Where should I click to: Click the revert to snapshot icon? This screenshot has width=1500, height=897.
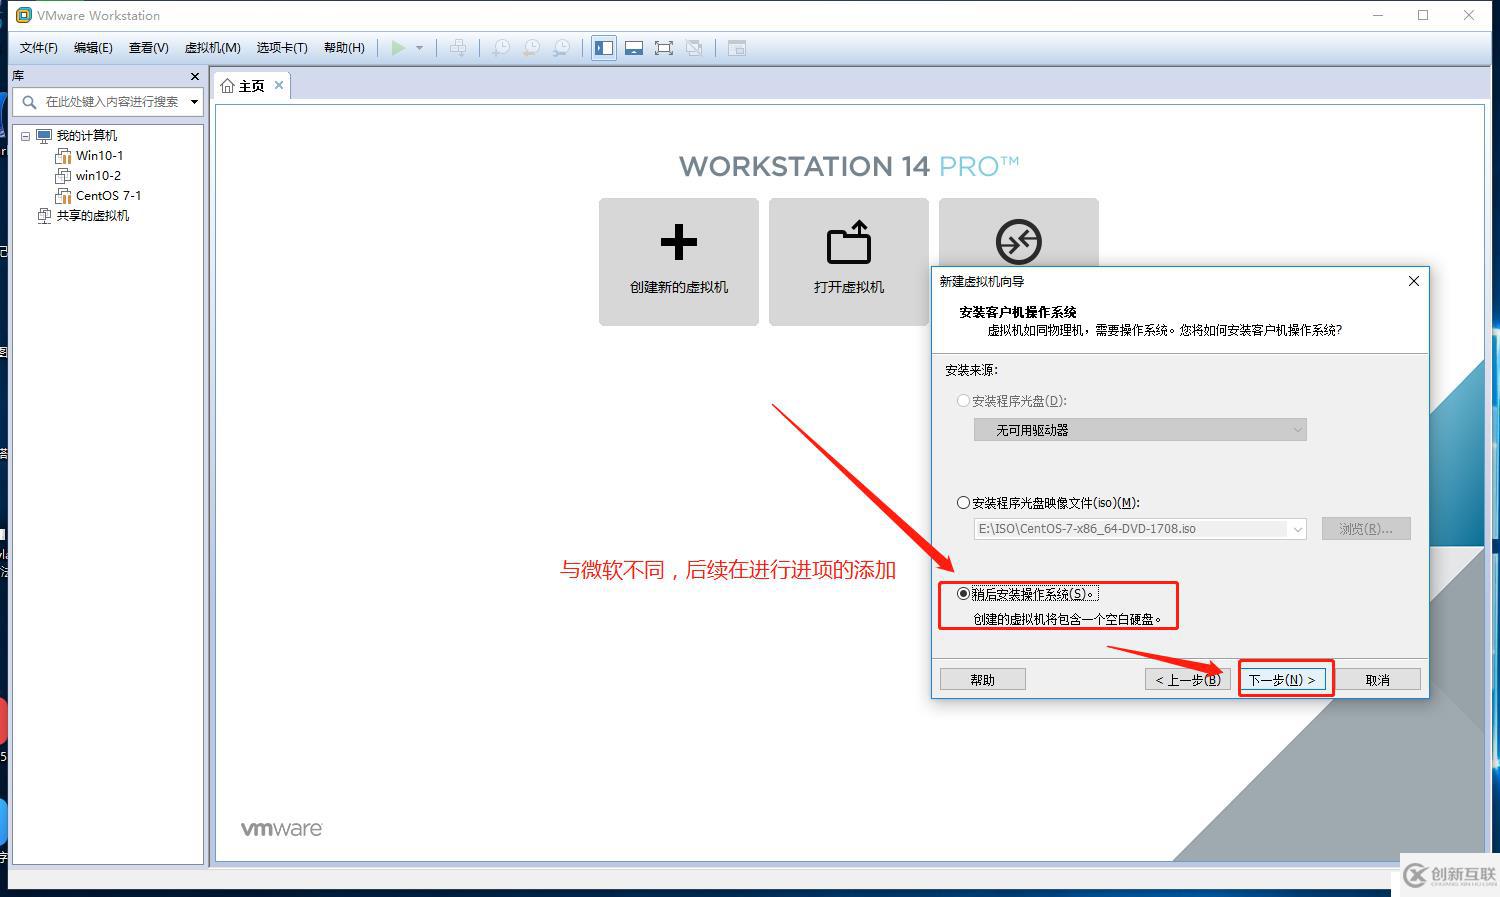(x=532, y=48)
